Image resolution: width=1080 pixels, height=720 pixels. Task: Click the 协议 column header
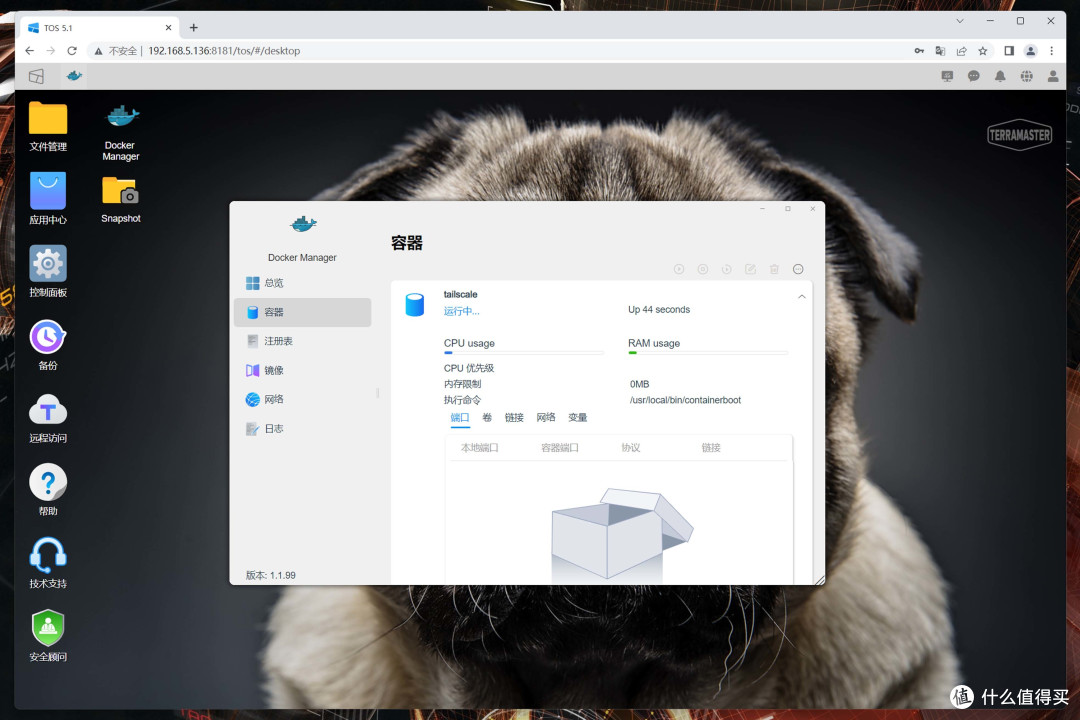pyautogui.click(x=630, y=448)
